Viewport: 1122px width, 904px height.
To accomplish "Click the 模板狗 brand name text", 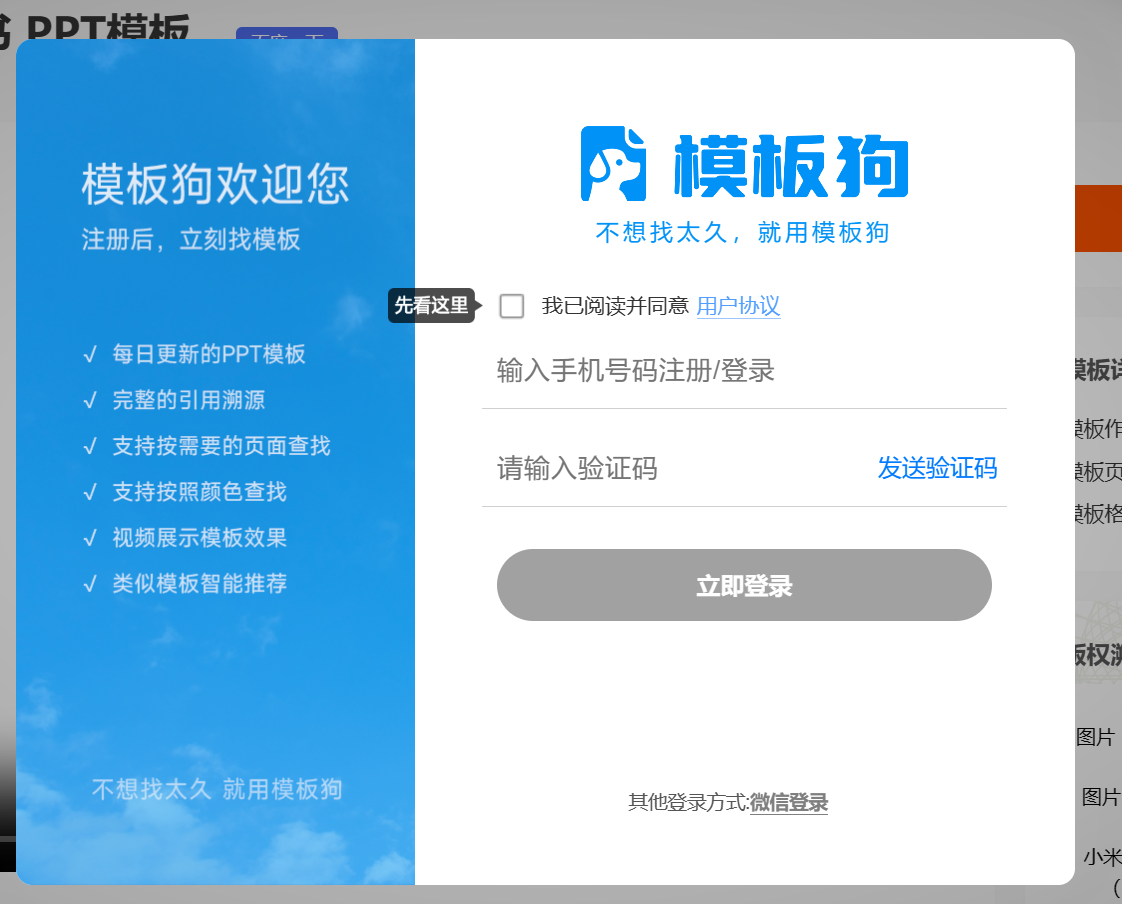I will click(791, 165).
